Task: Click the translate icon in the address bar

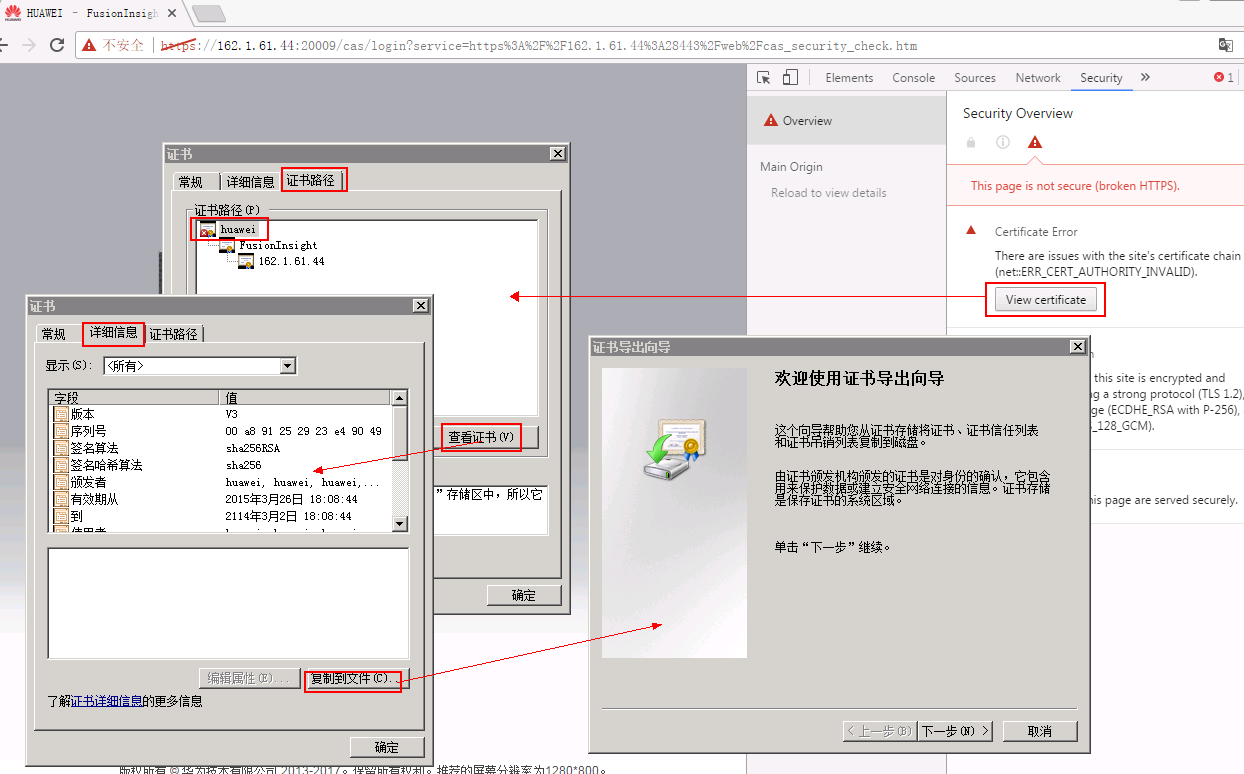Action: click(x=1225, y=45)
